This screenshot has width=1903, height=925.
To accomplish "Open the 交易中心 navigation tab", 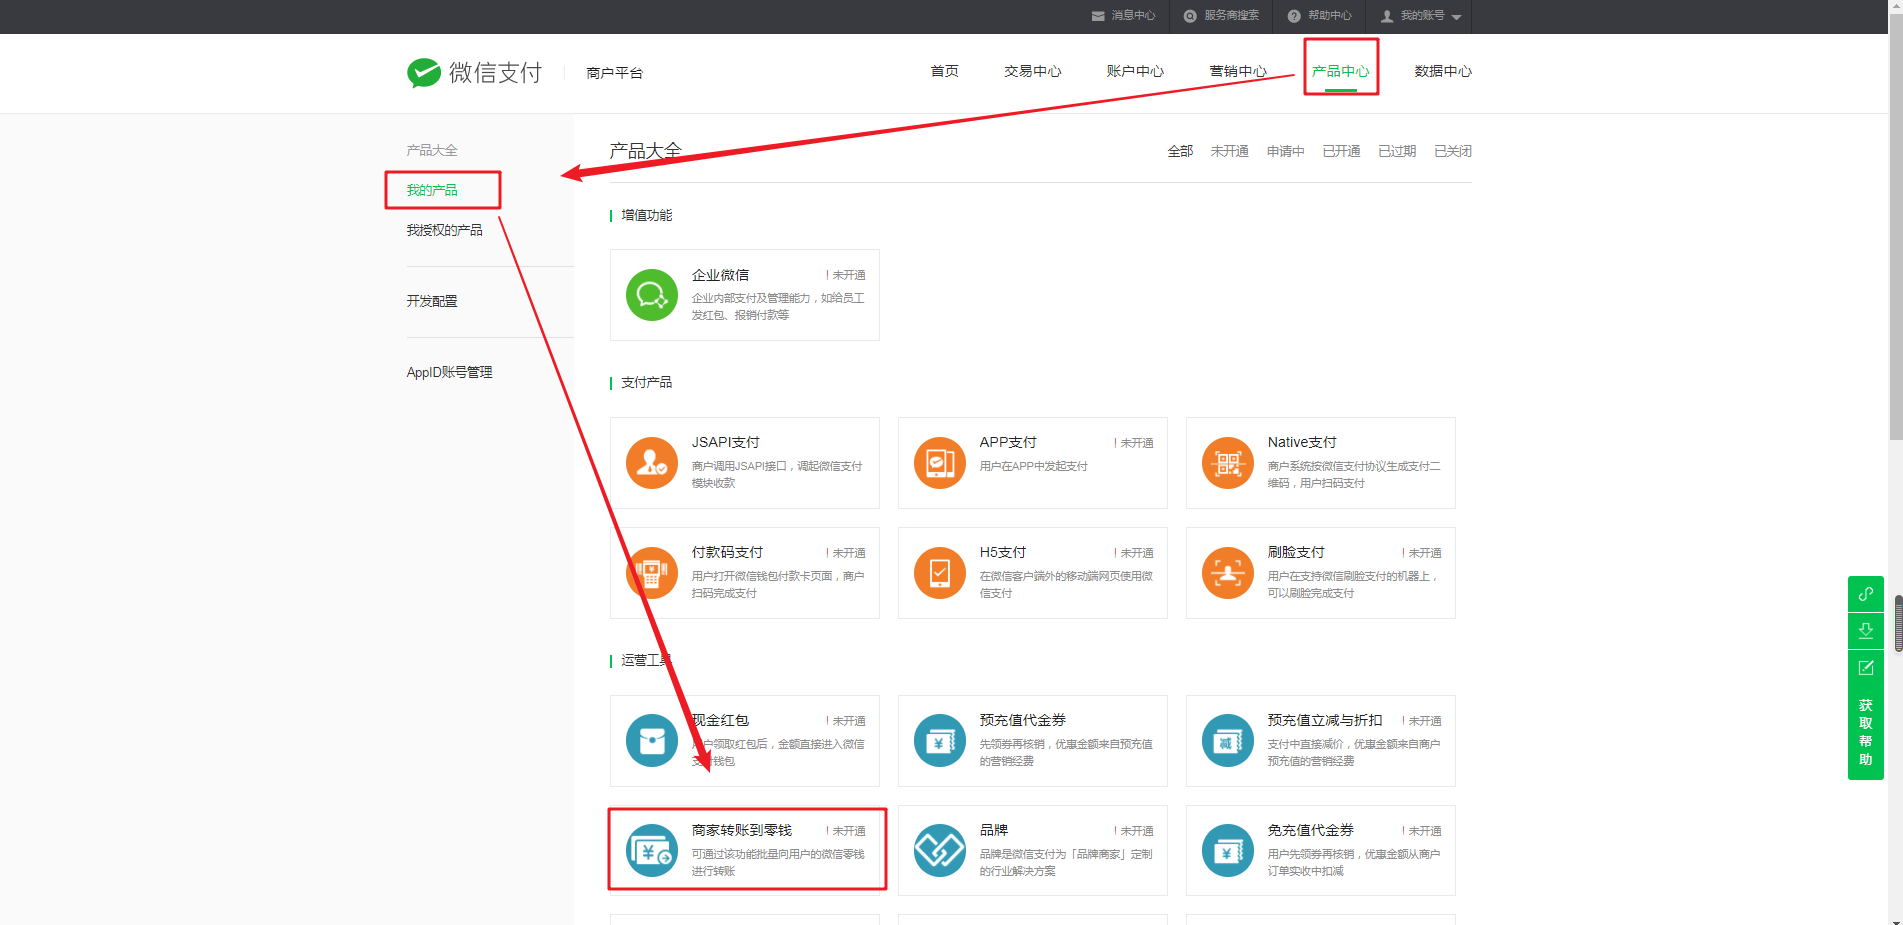I will click(x=1033, y=71).
